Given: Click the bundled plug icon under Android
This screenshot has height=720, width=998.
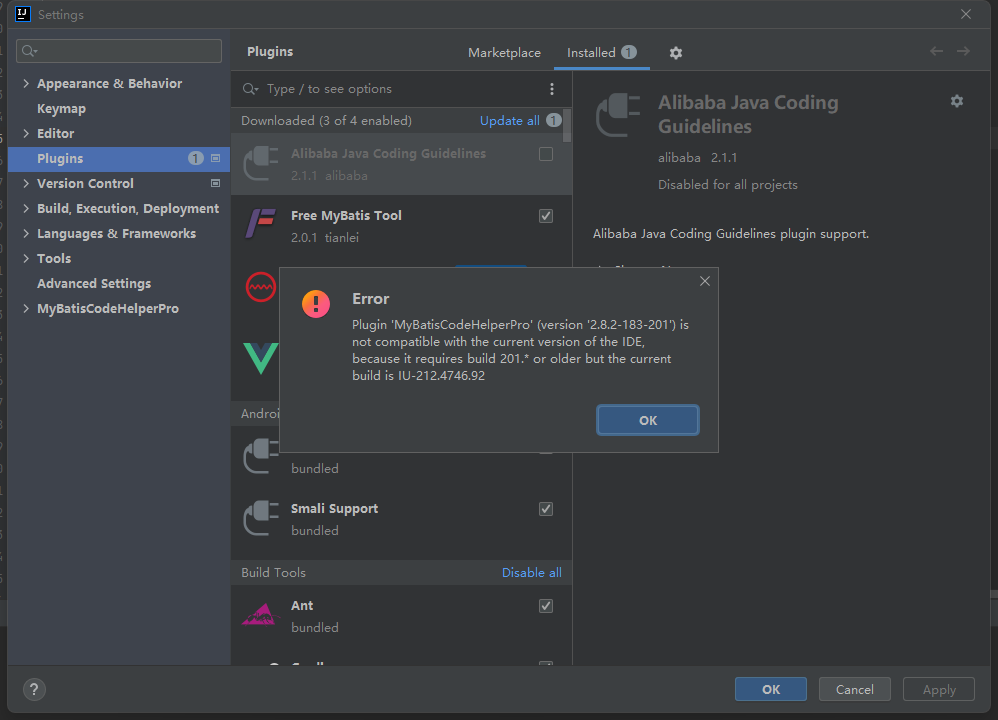Looking at the screenshot, I should (x=261, y=456).
